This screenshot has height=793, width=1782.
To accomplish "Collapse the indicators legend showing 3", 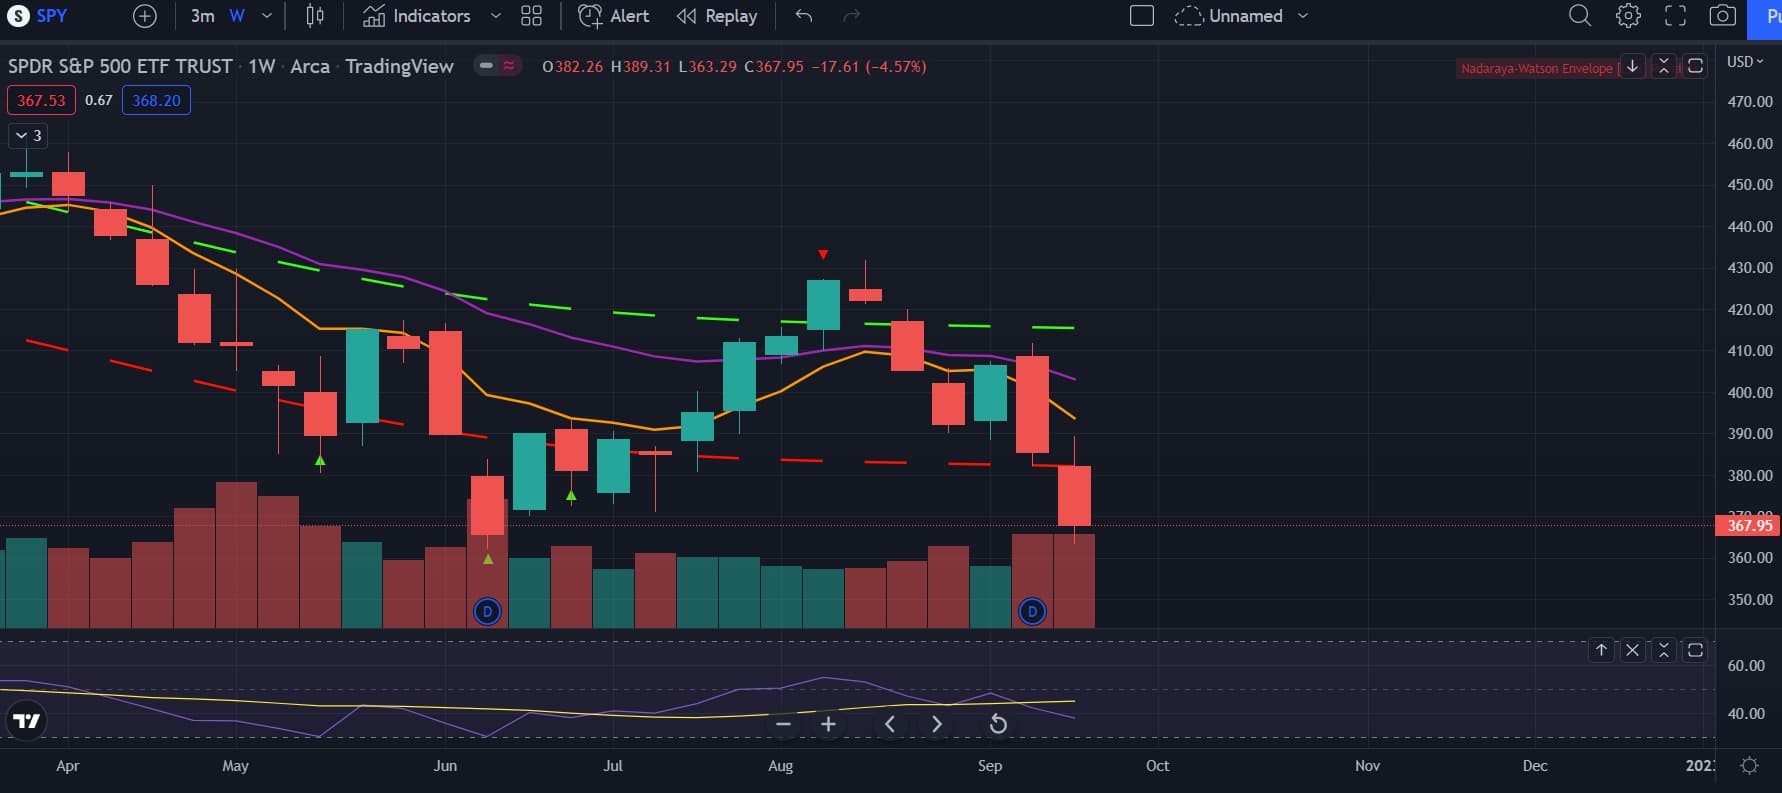I will pos(28,135).
